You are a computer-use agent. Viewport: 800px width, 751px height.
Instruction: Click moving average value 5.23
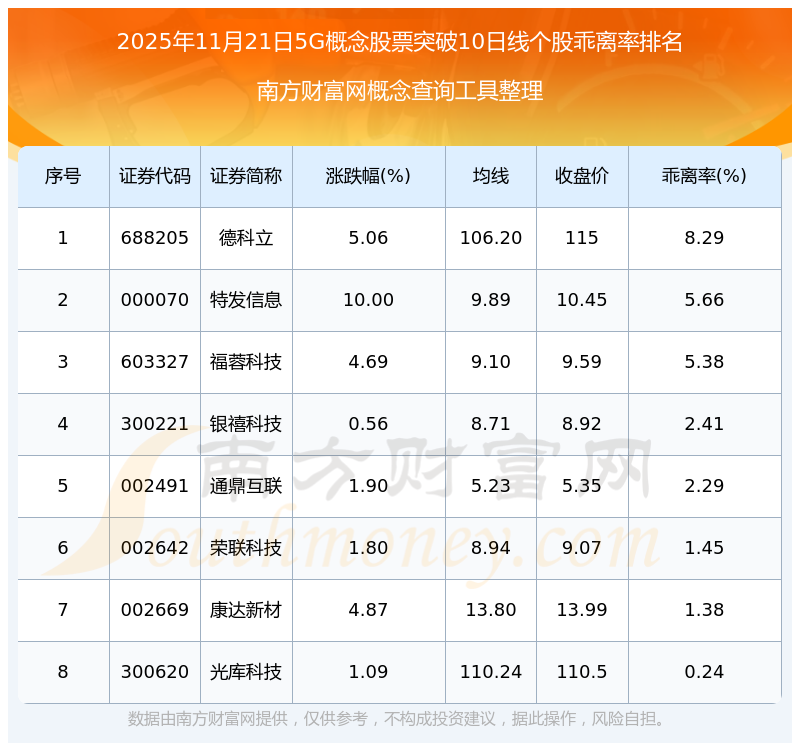(x=491, y=486)
